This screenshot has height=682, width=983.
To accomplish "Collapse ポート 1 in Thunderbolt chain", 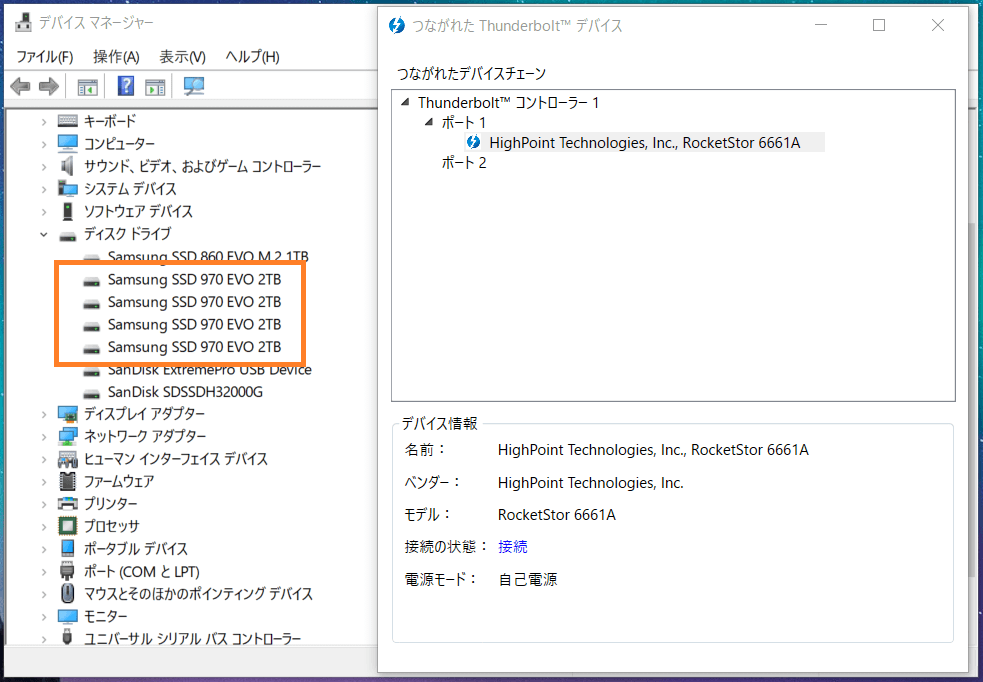I will 429,122.
